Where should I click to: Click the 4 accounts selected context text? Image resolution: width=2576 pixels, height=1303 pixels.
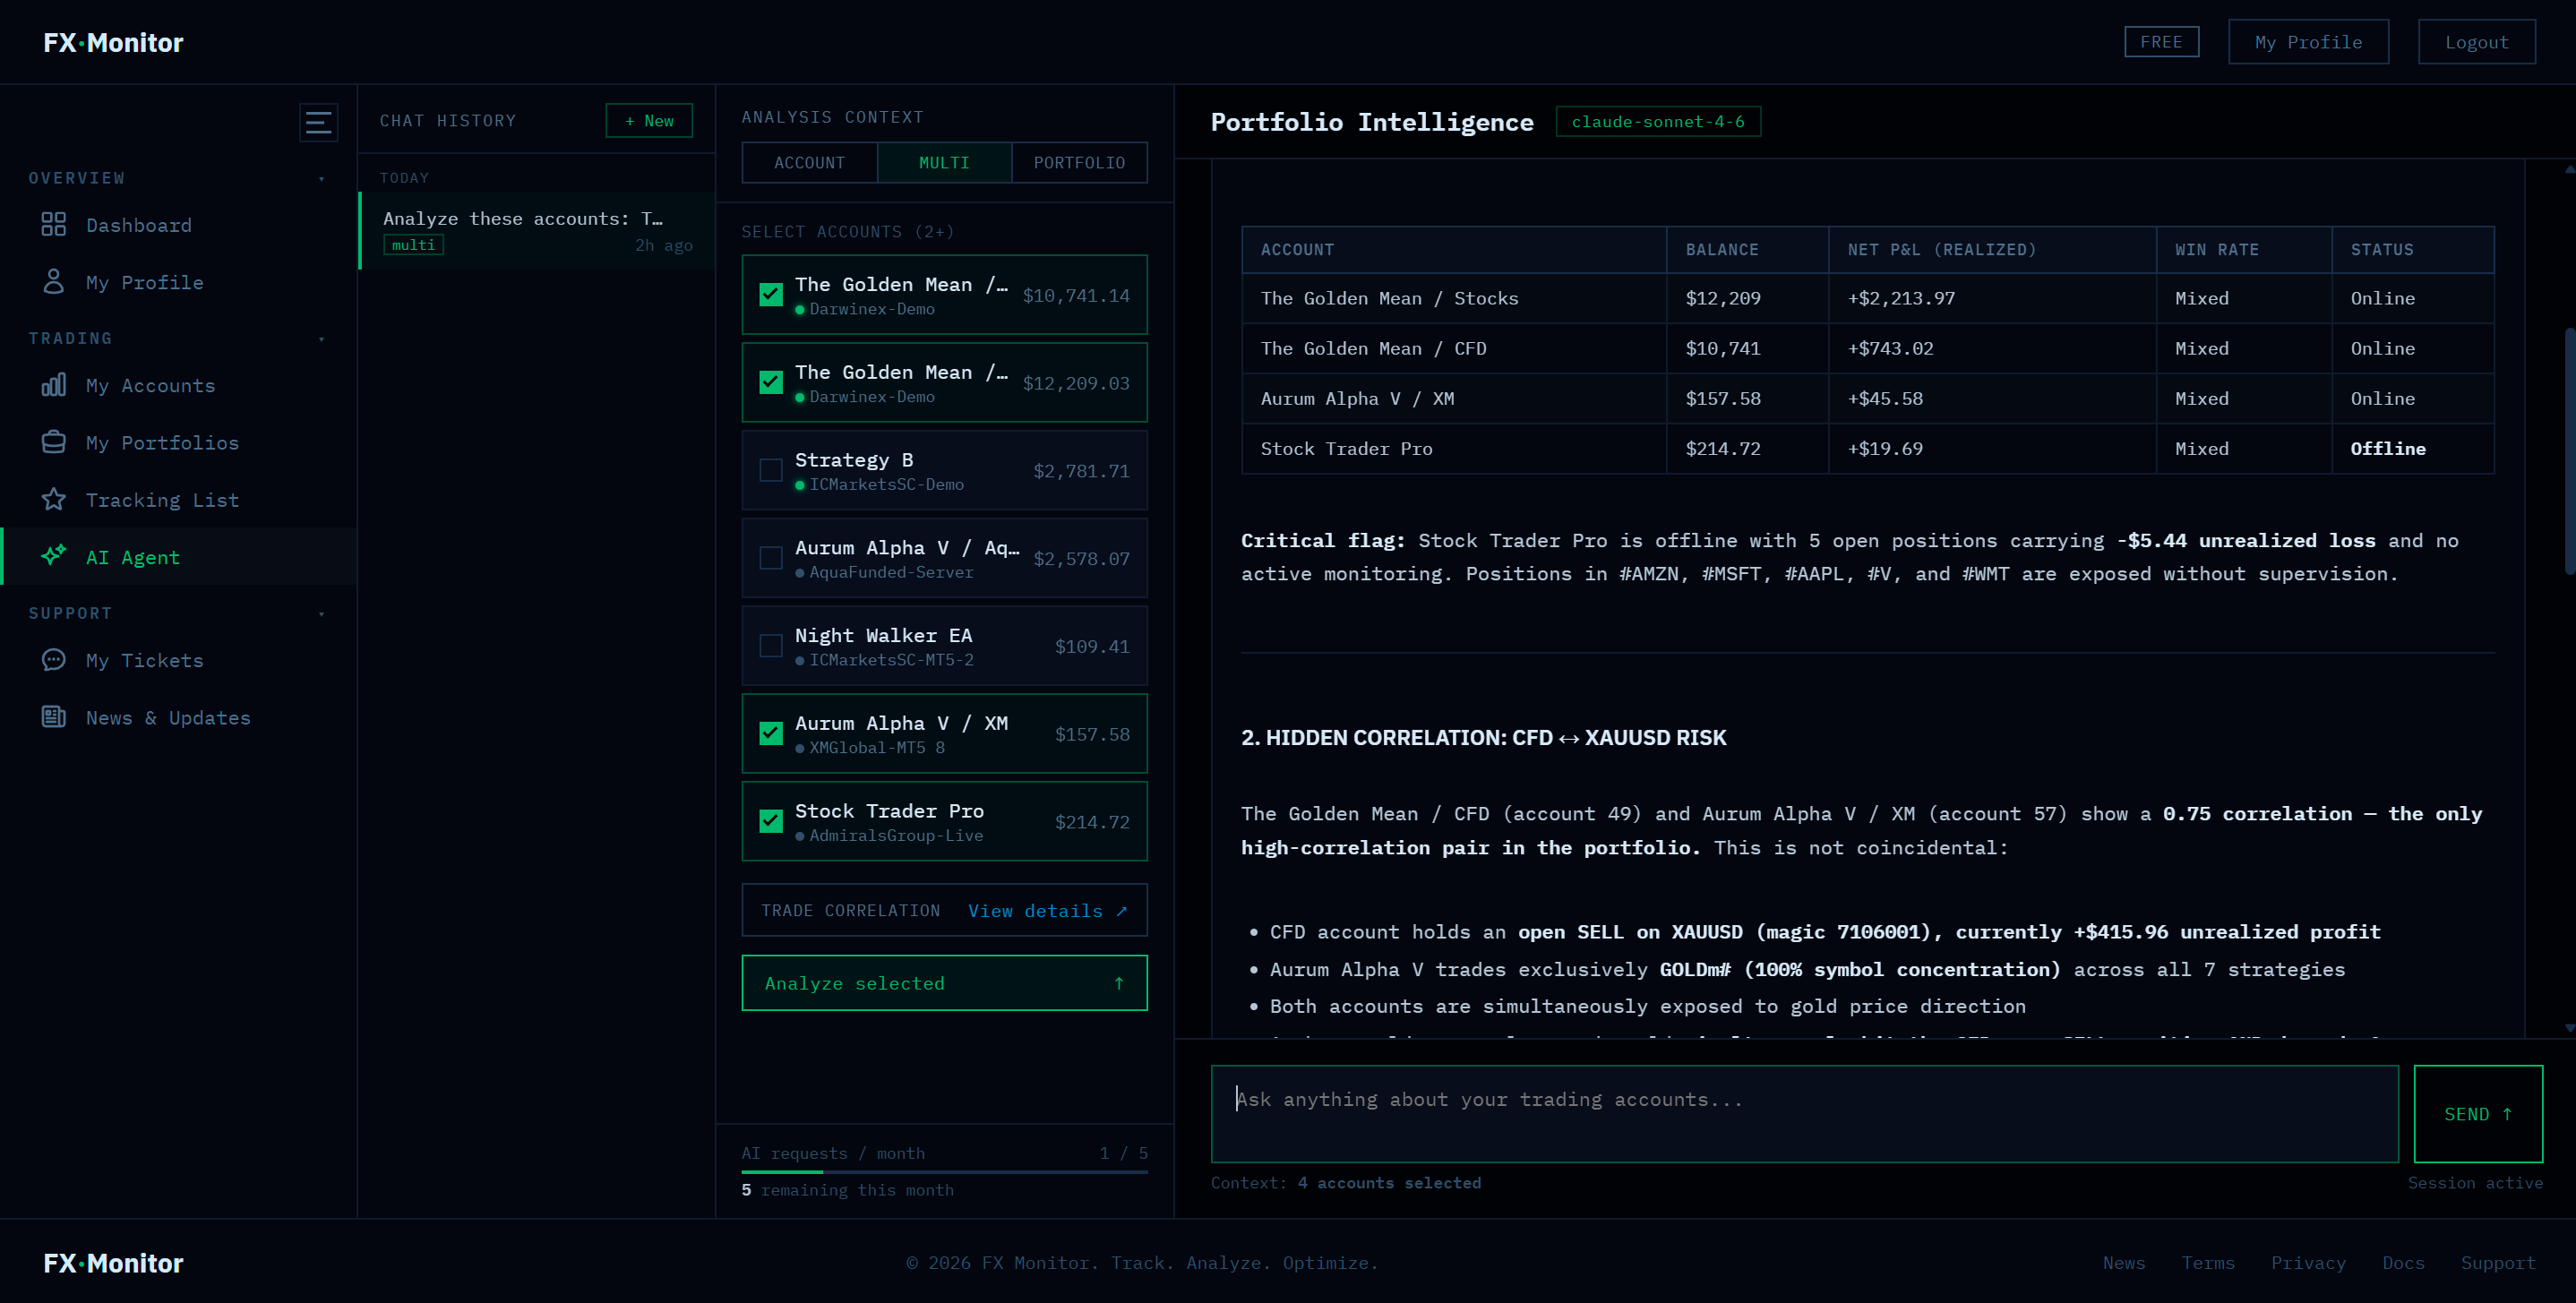pos(1389,1183)
